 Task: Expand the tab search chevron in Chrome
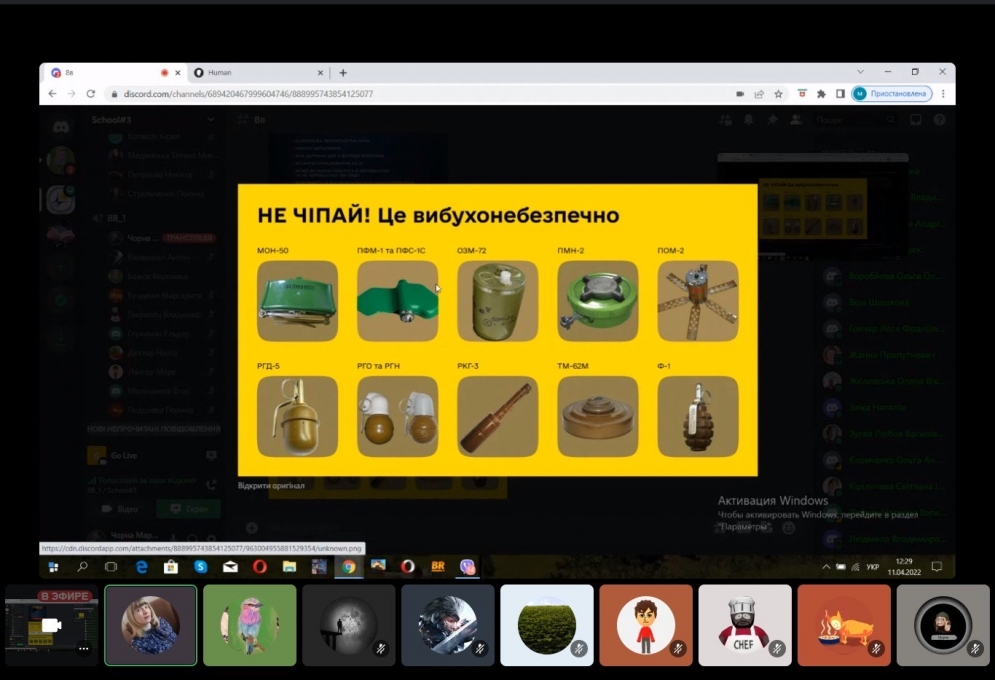pyautogui.click(x=860, y=72)
